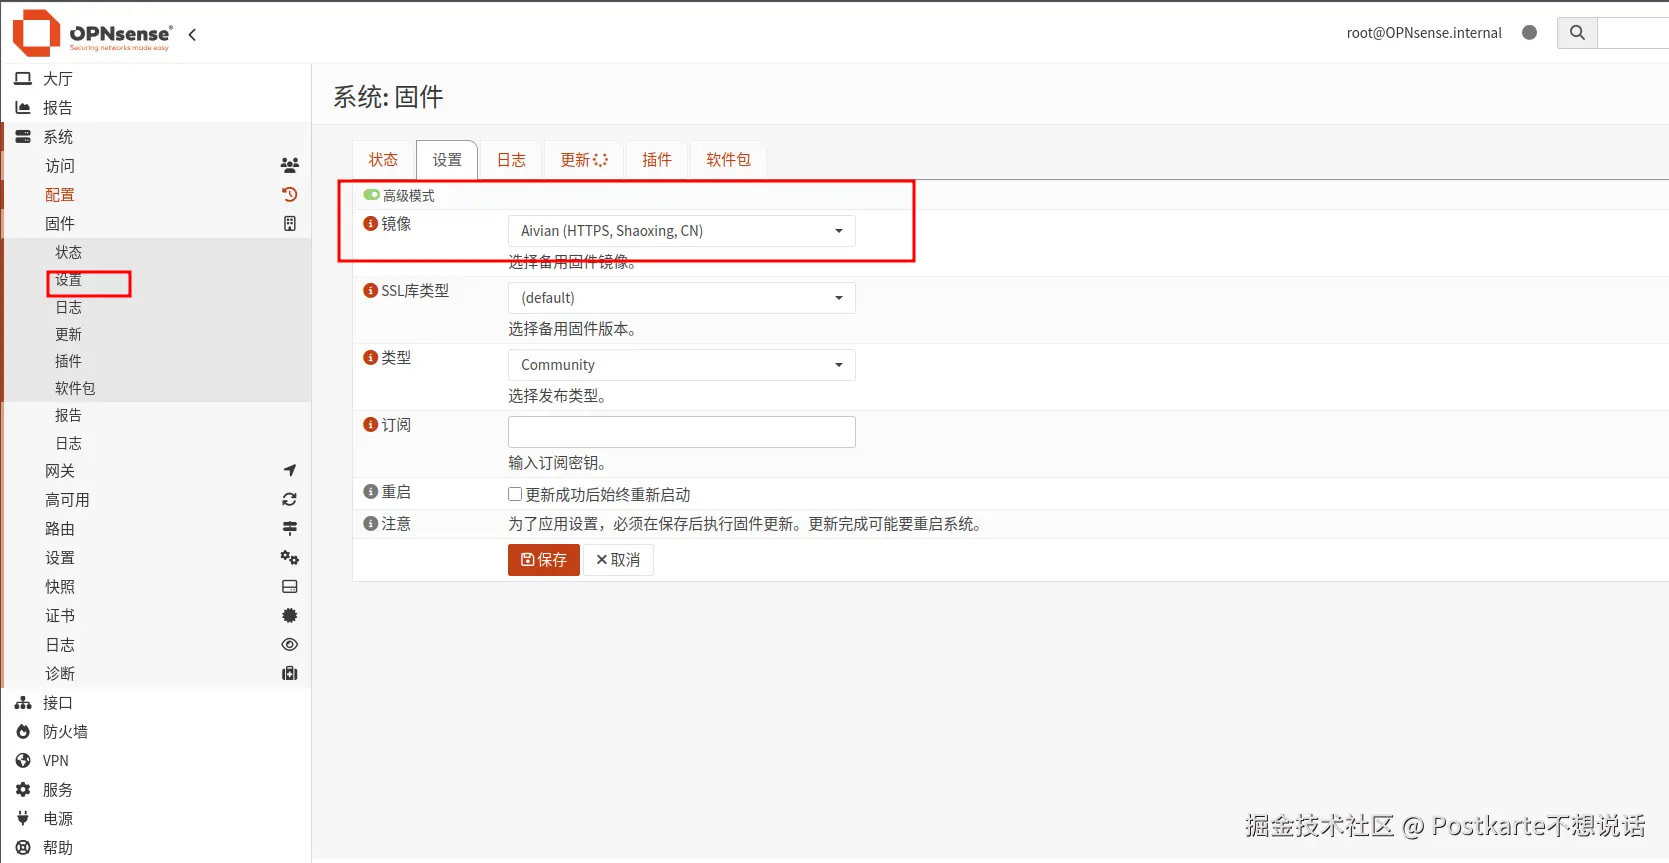The image size is (1669, 863).
Task: Expand the VPN menu section
Action: pyautogui.click(x=156, y=761)
